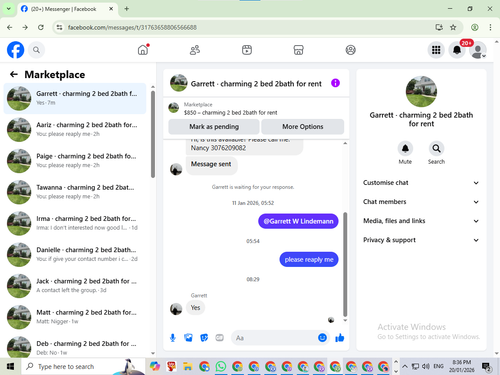Open the Jack conversation in the list

point(75,286)
